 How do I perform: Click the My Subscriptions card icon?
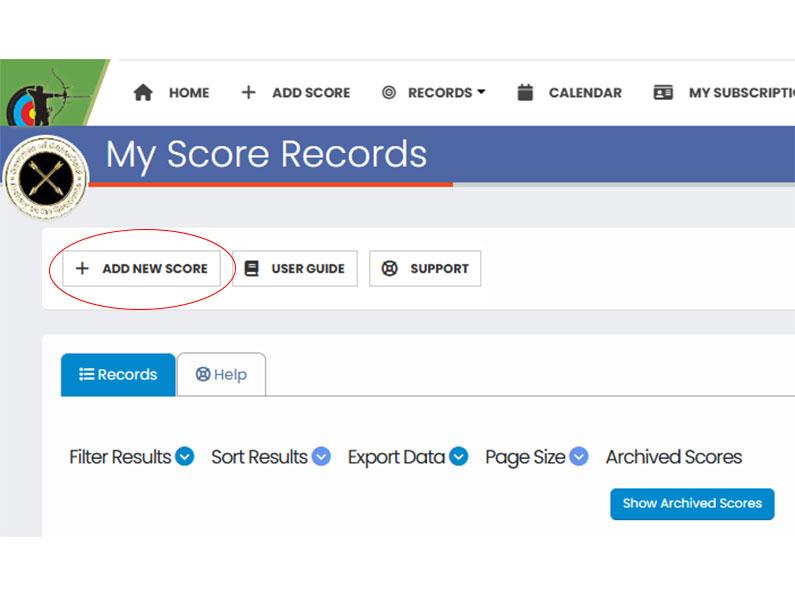pyautogui.click(x=663, y=92)
